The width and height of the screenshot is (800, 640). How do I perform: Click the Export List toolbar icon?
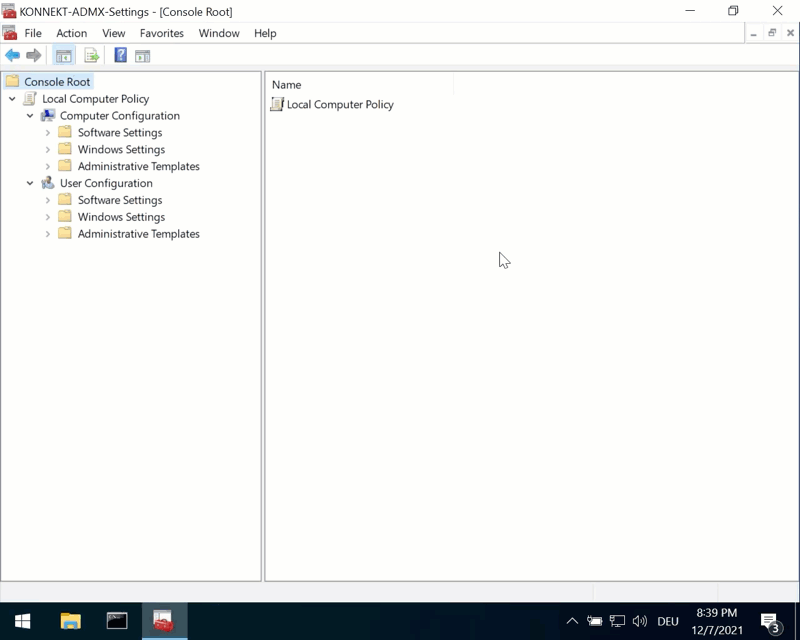(92, 56)
